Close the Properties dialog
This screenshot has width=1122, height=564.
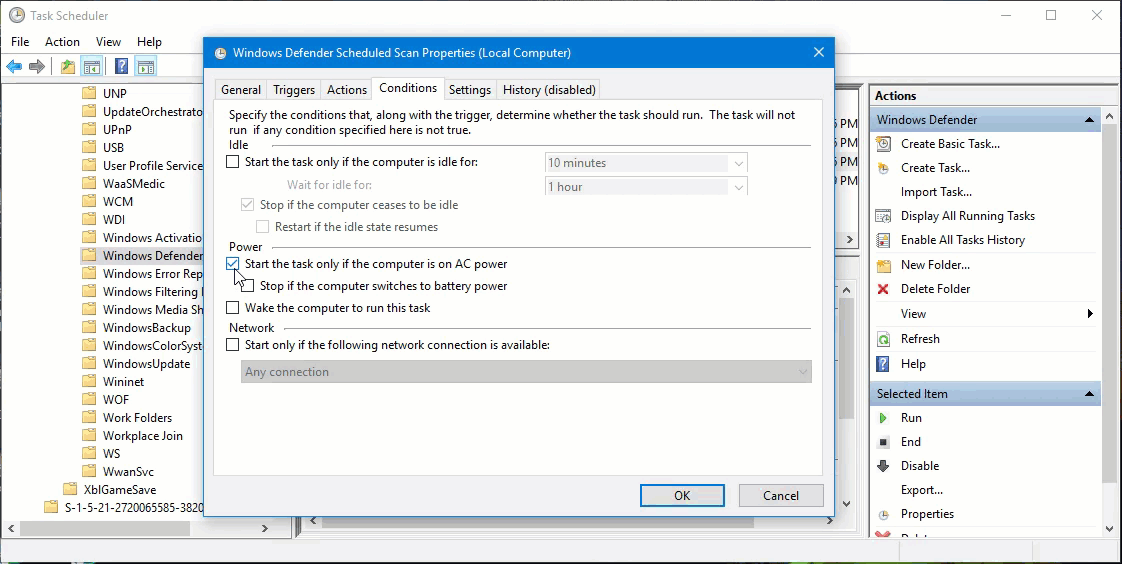819,52
